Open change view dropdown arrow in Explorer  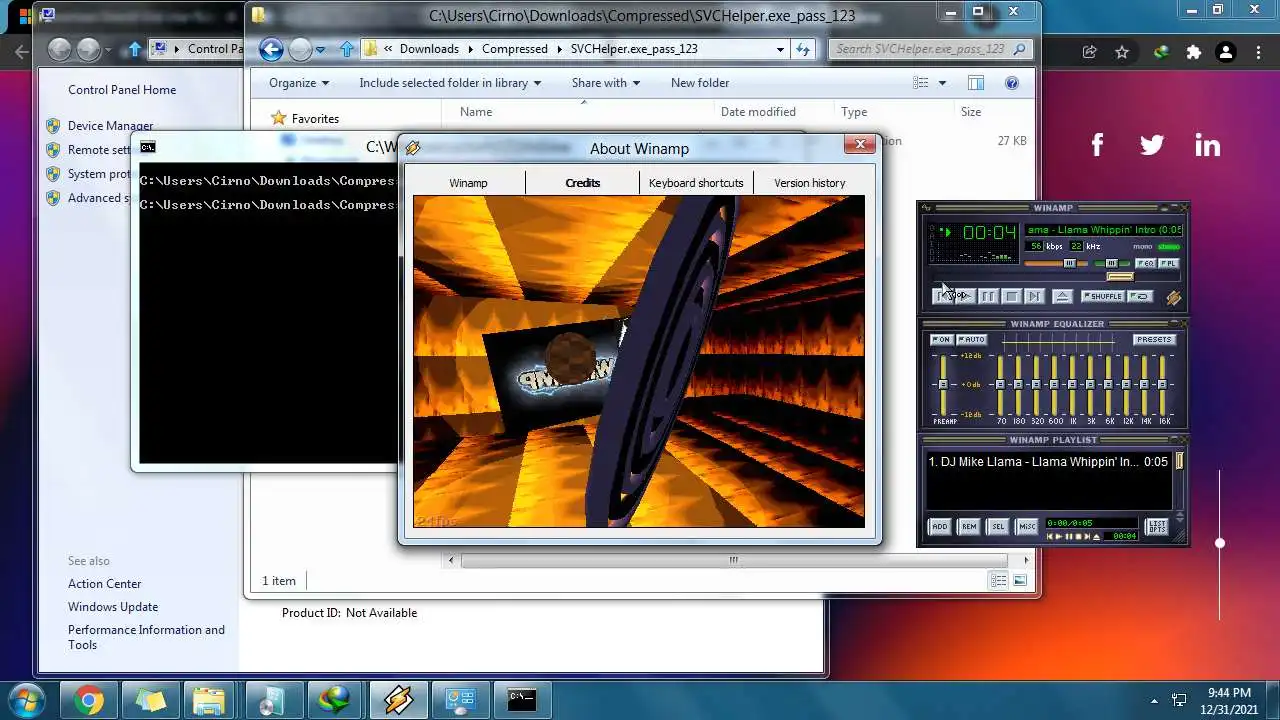942,83
